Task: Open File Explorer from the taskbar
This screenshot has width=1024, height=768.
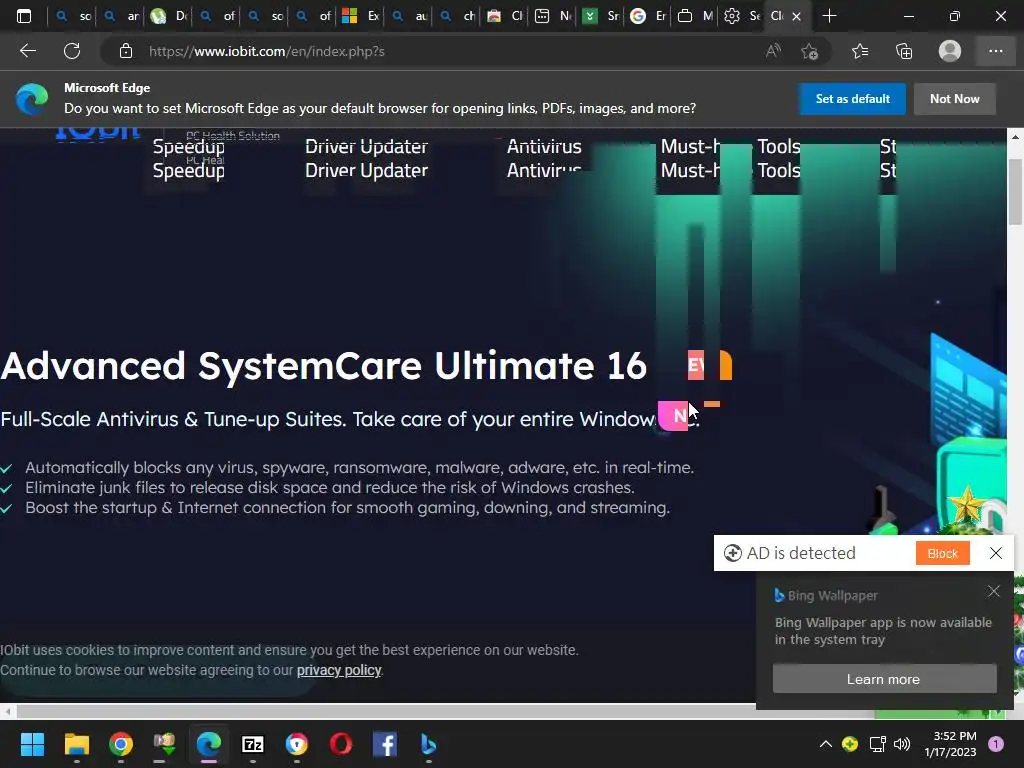Action: pyautogui.click(x=76, y=744)
